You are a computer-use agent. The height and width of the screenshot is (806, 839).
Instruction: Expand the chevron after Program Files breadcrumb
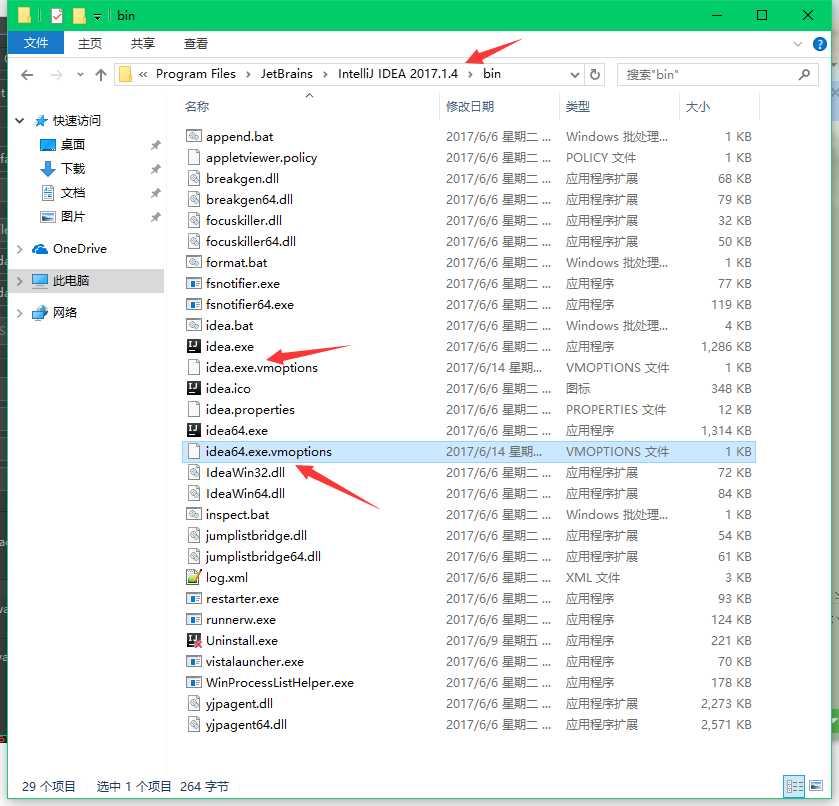(x=248, y=74)
